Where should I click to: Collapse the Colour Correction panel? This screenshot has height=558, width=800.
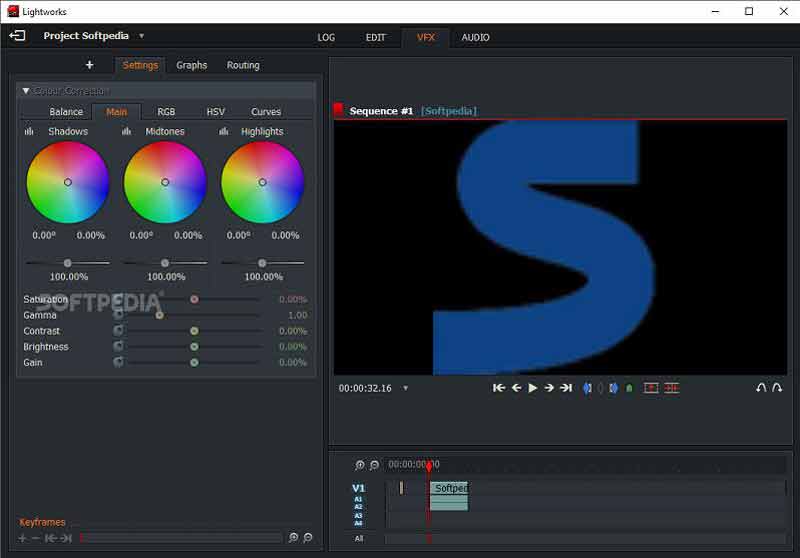pos(26,91)
